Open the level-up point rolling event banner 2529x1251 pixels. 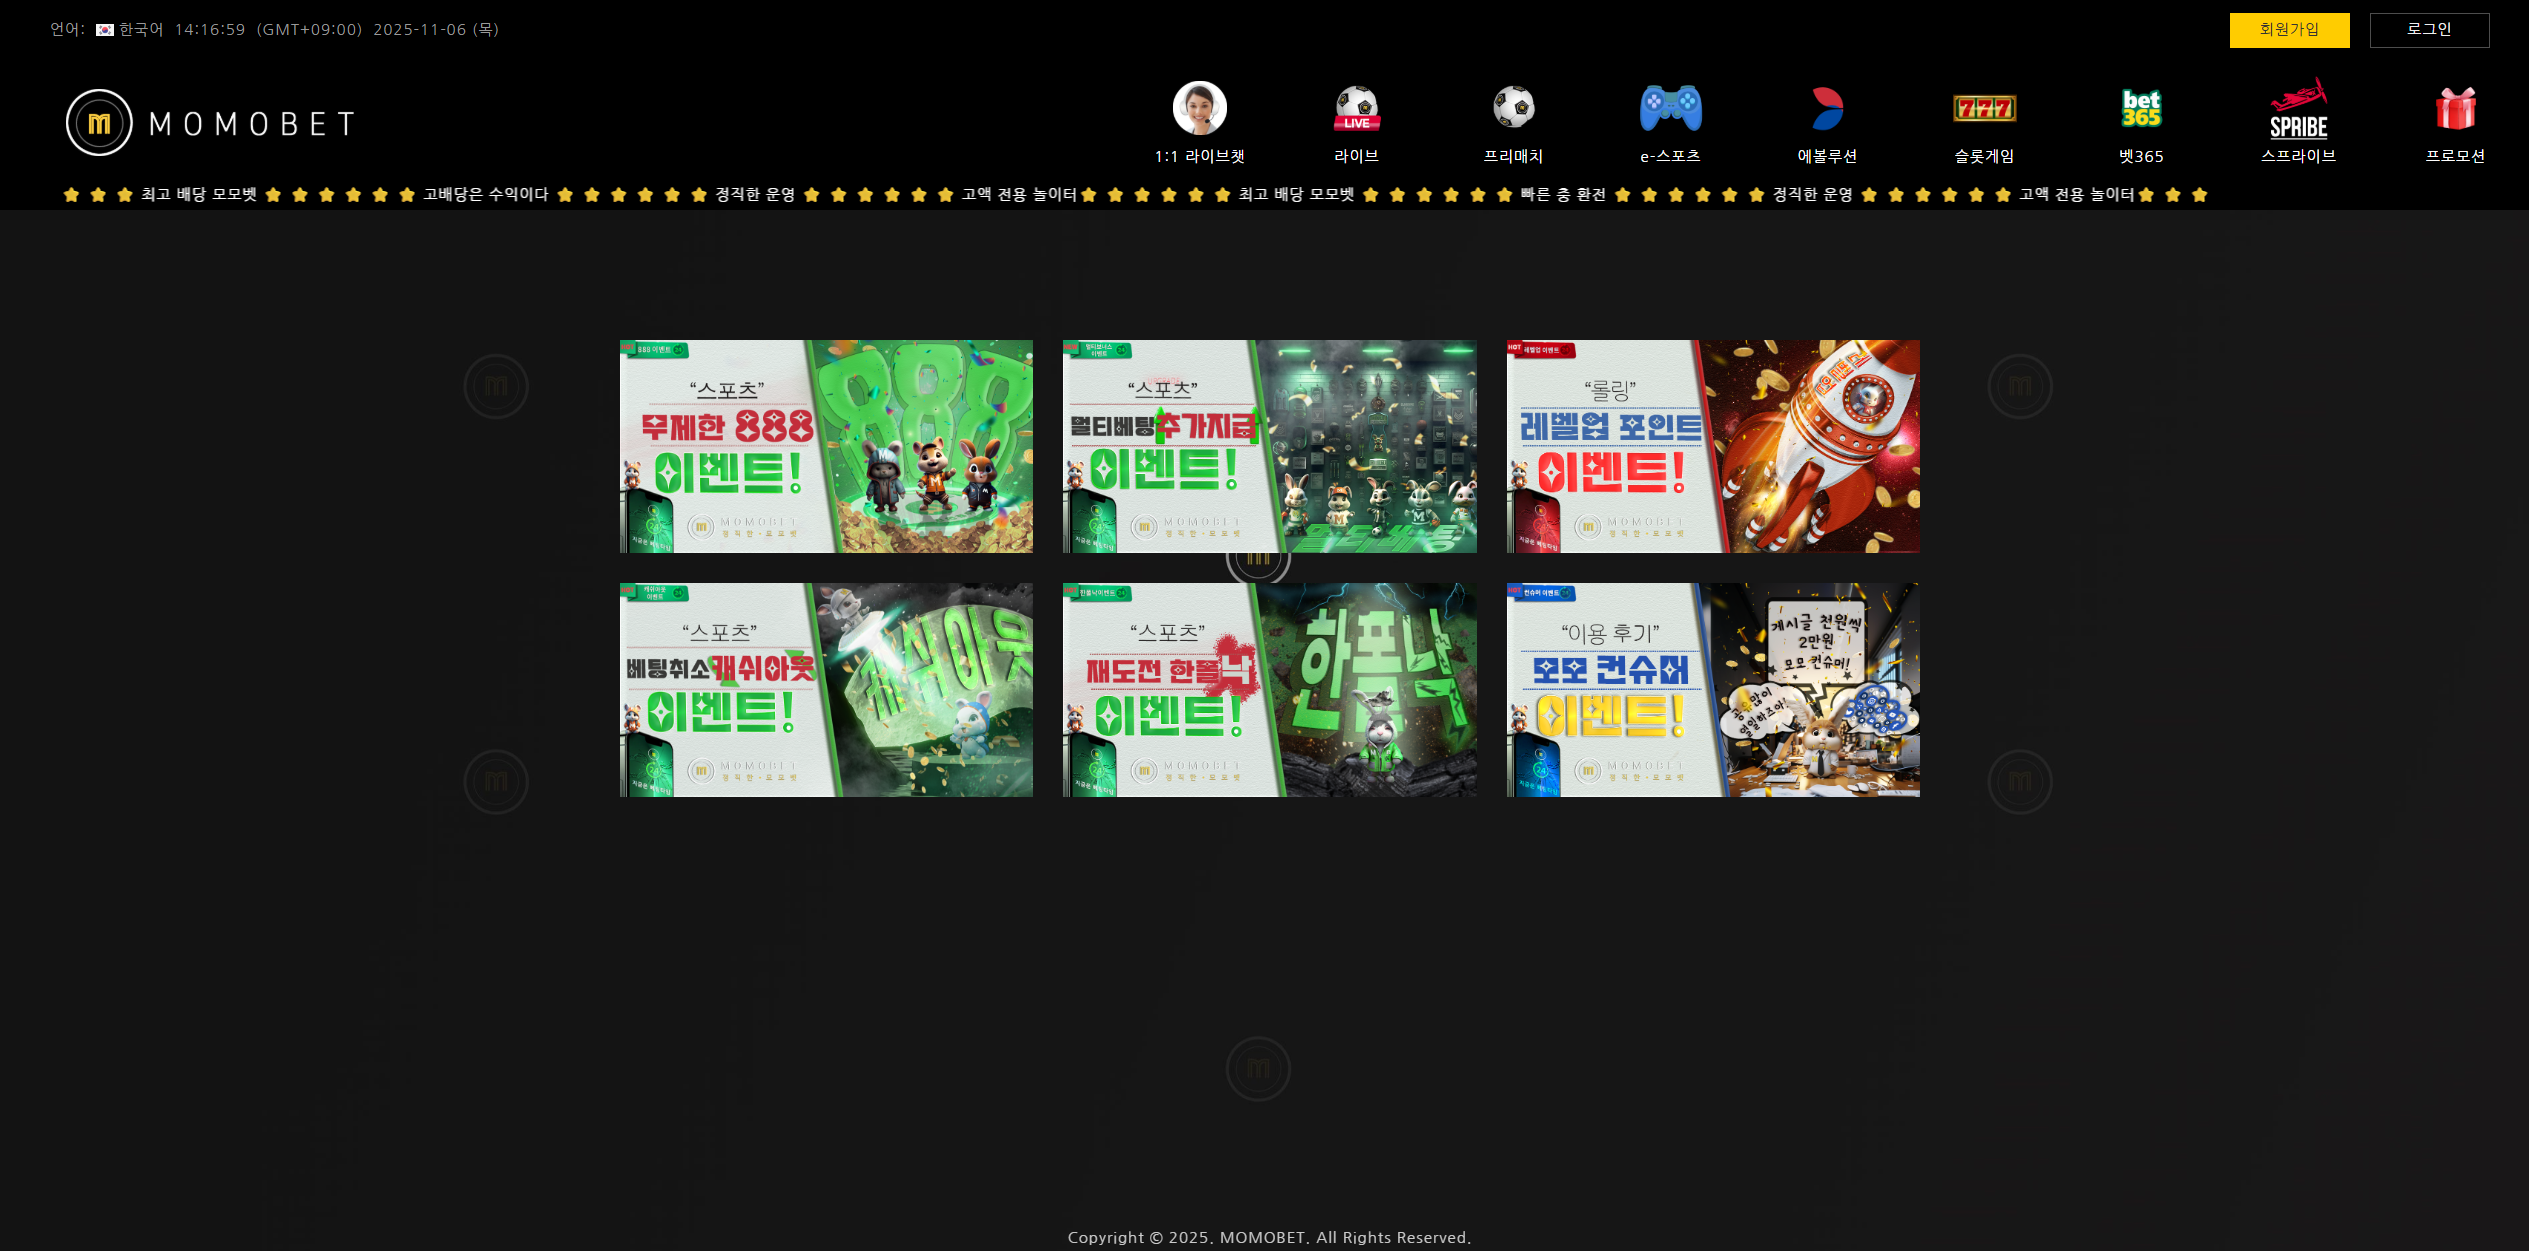pyautogui.click(x=1712, y=446)
